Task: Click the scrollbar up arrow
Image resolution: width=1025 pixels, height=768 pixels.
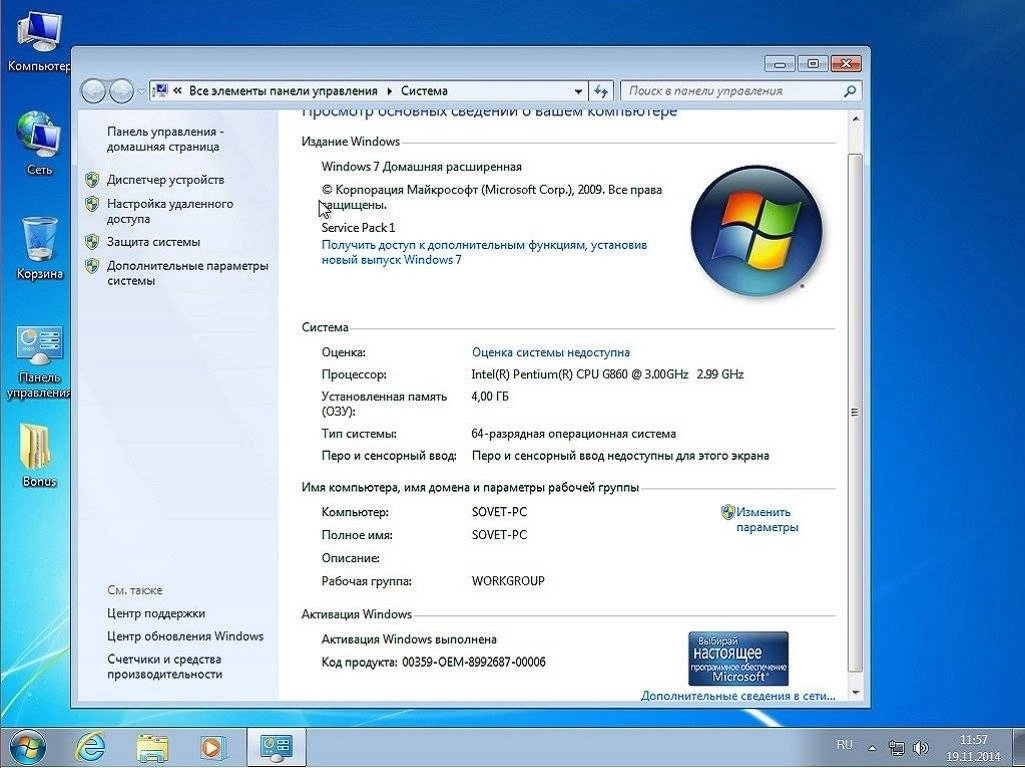Action: click(x=855, y=120)
